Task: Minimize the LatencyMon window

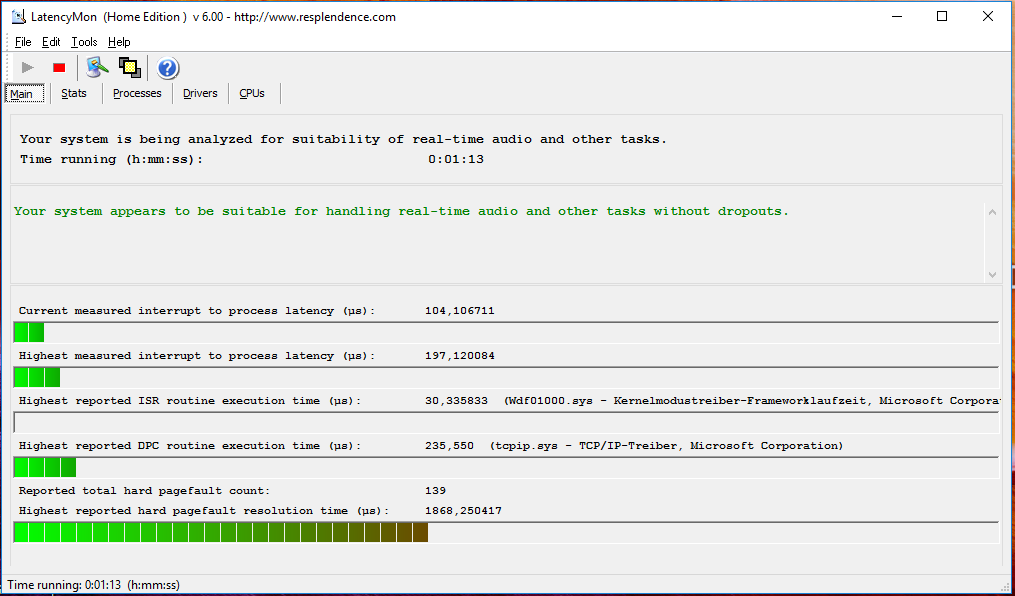Action: [x=897, y=17]
